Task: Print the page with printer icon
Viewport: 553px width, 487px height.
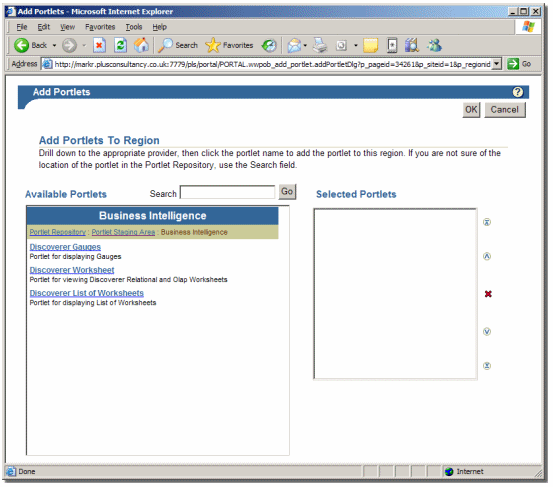Action: point(320,45)
